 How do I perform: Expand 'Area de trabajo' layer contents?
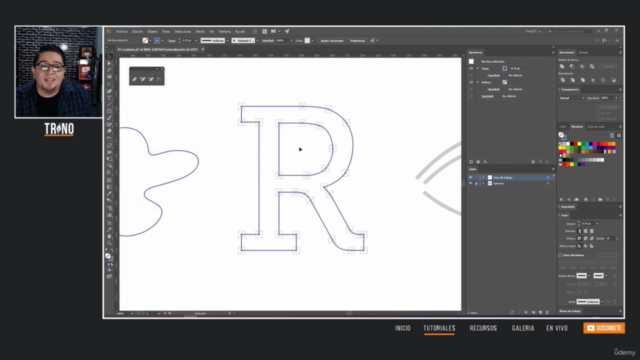click(x=484, y=178)
